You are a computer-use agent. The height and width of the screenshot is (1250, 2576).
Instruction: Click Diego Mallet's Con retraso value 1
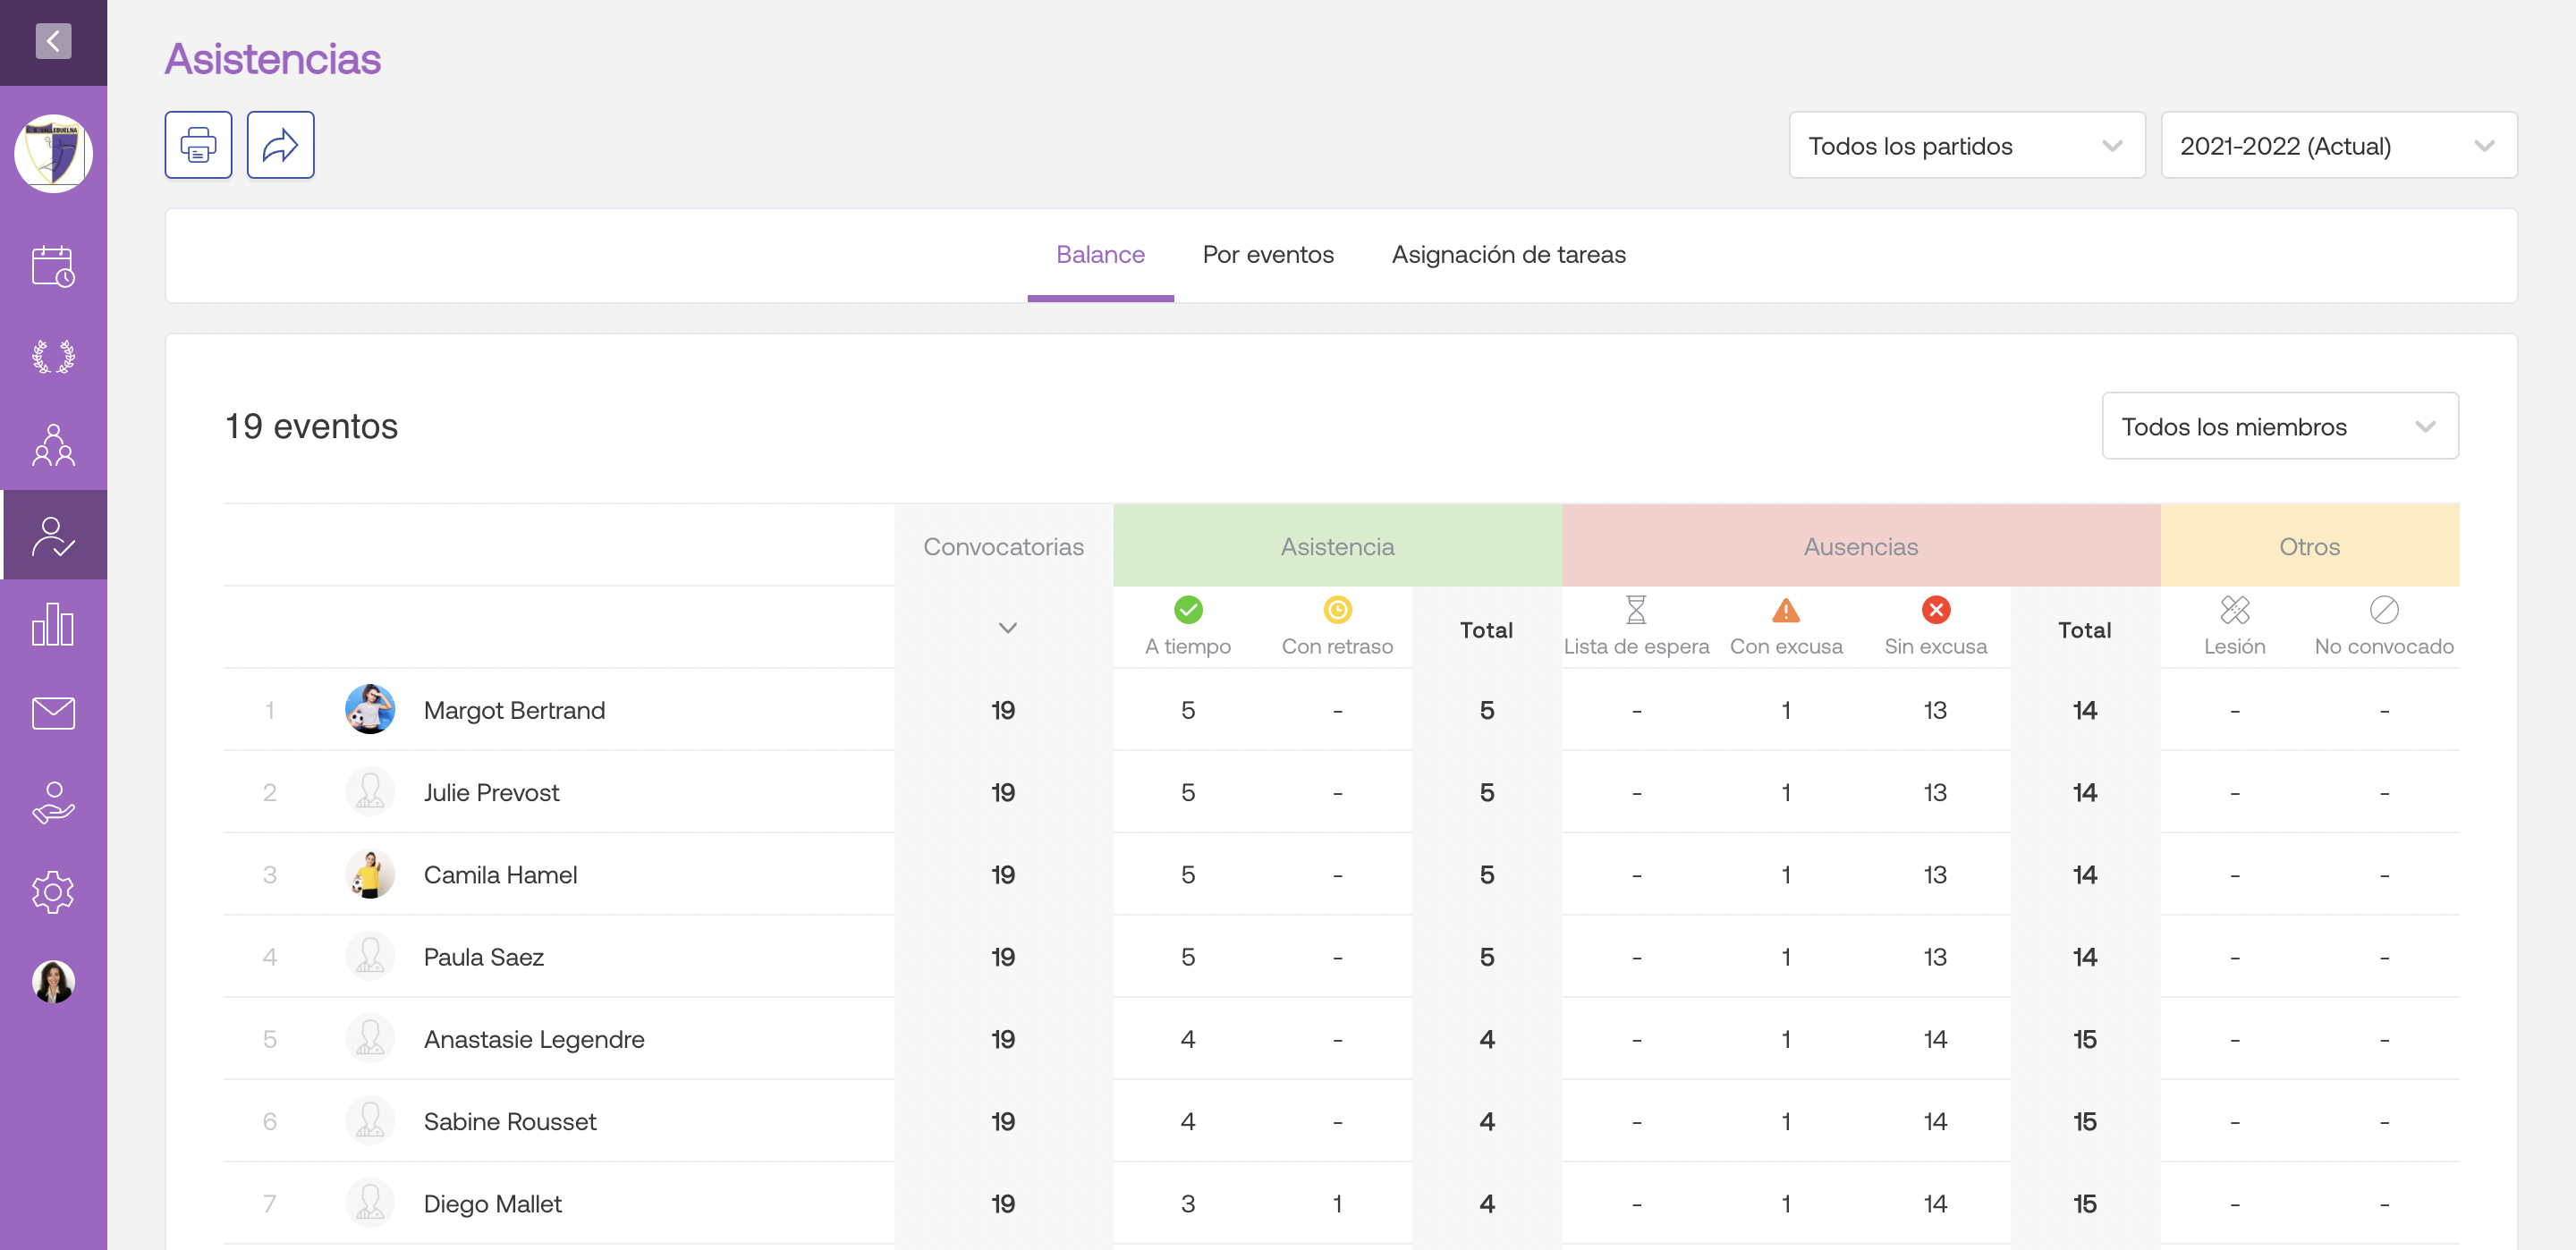tap(1337, 1204)
